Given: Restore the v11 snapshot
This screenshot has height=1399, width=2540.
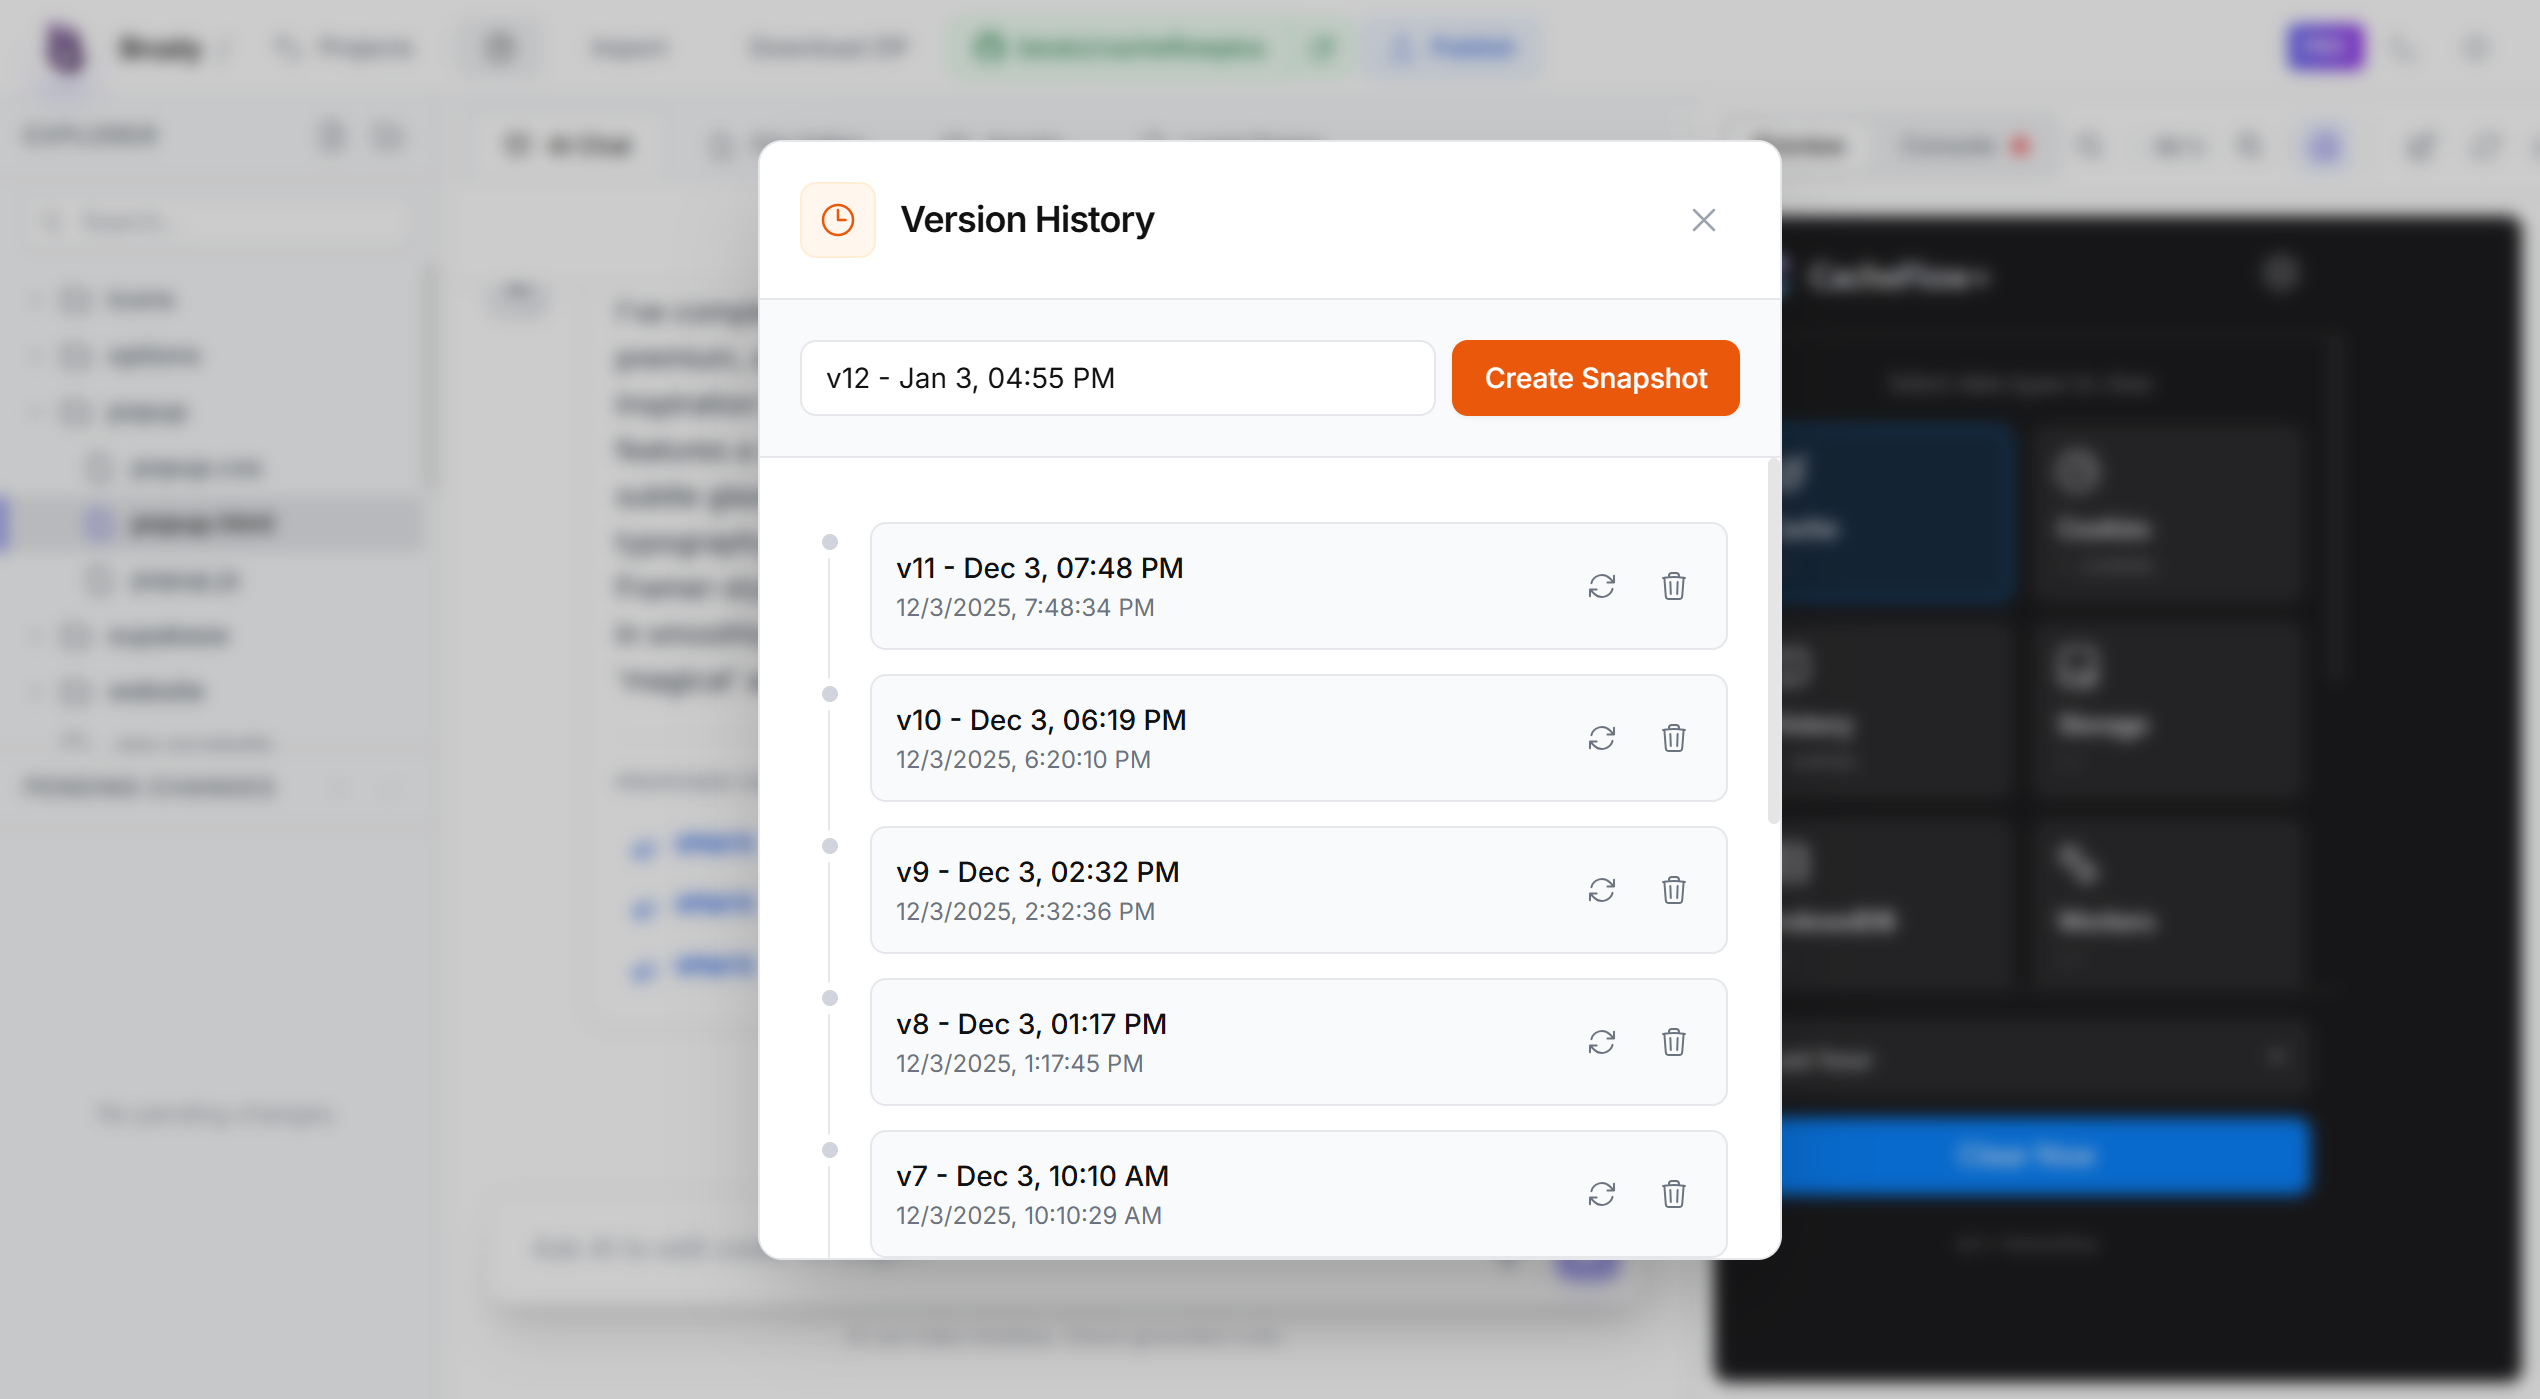Looking at the screenshot, I should click(x=1601, y=586).
